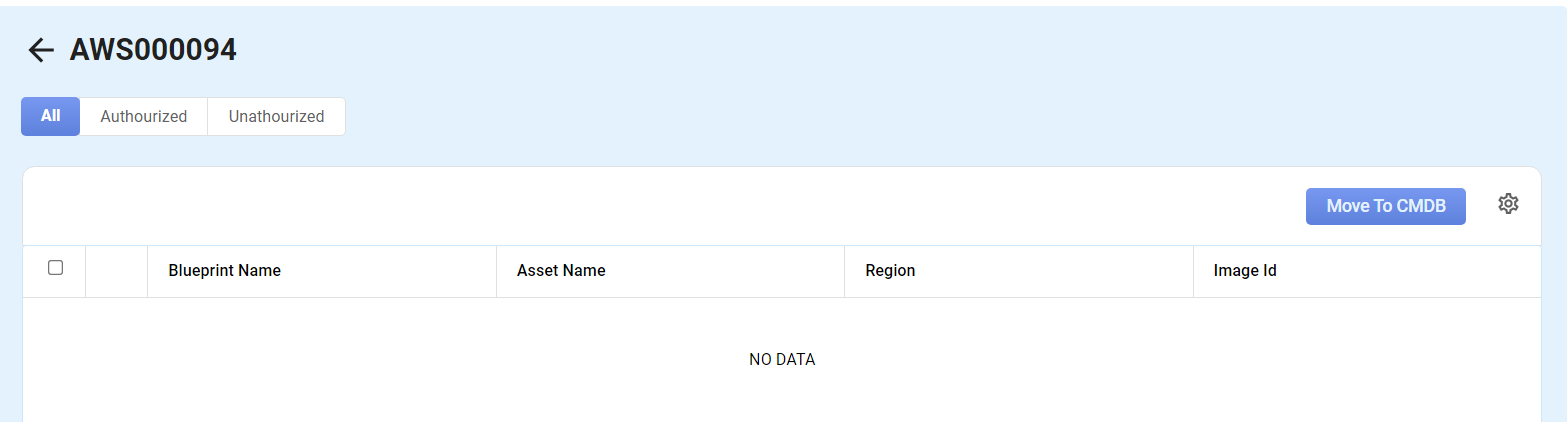Click the AWS000094 page title
The image size is (1568, 422).
153,50
